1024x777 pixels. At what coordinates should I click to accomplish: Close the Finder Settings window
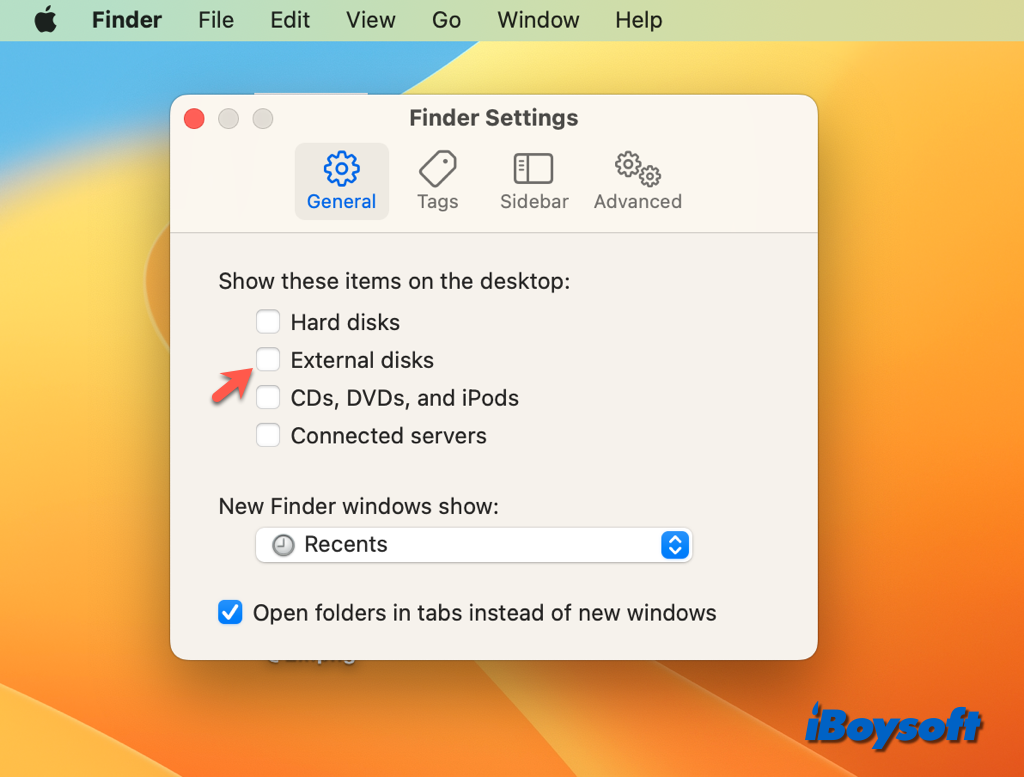(x=195, y=119)
